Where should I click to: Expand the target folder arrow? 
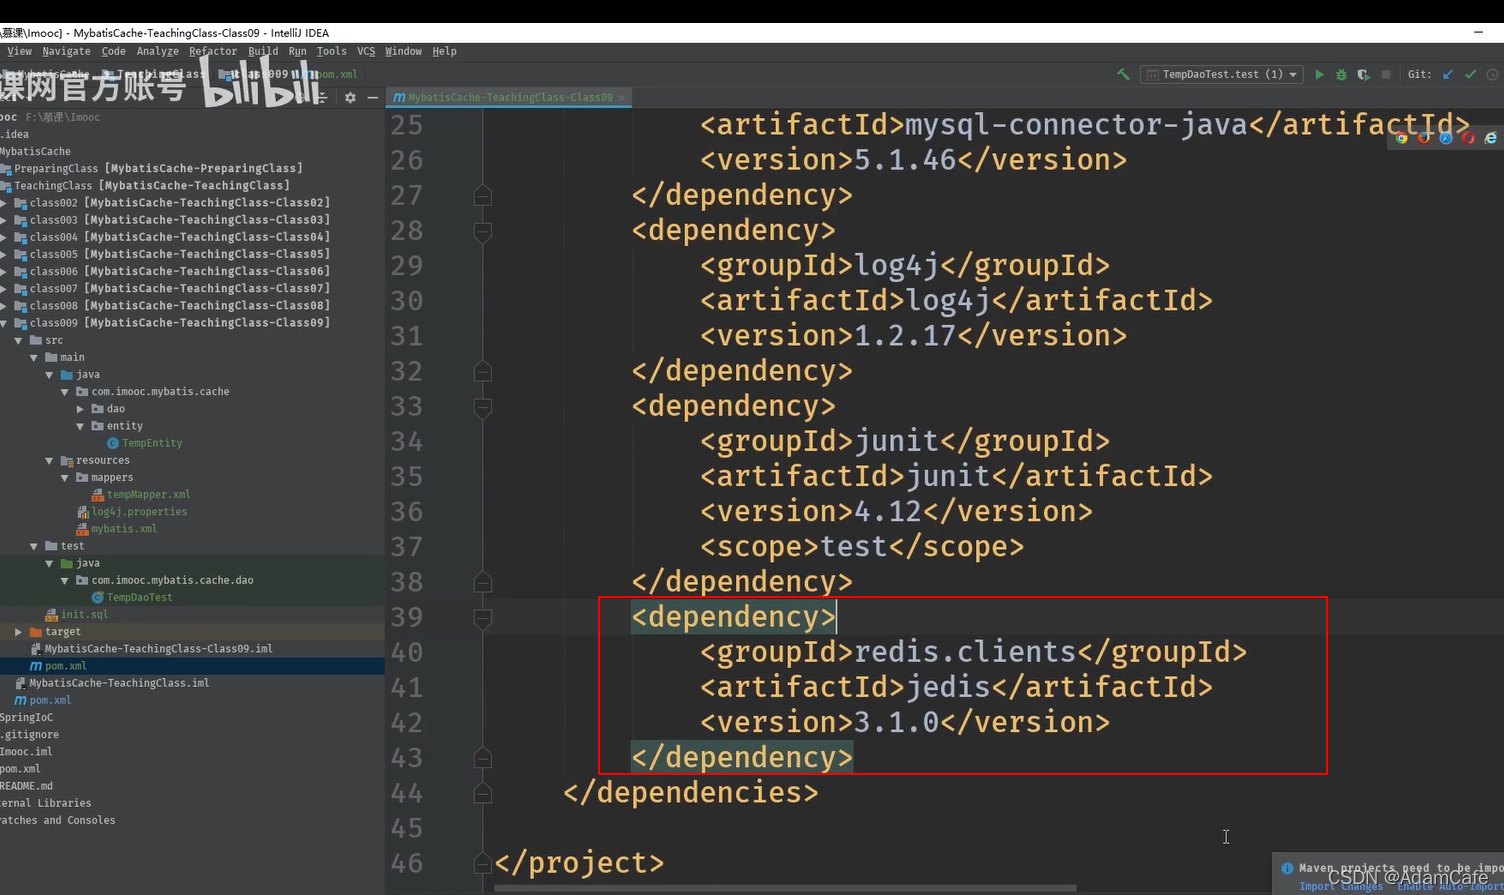pyautogui.click(x=18, y=632)
